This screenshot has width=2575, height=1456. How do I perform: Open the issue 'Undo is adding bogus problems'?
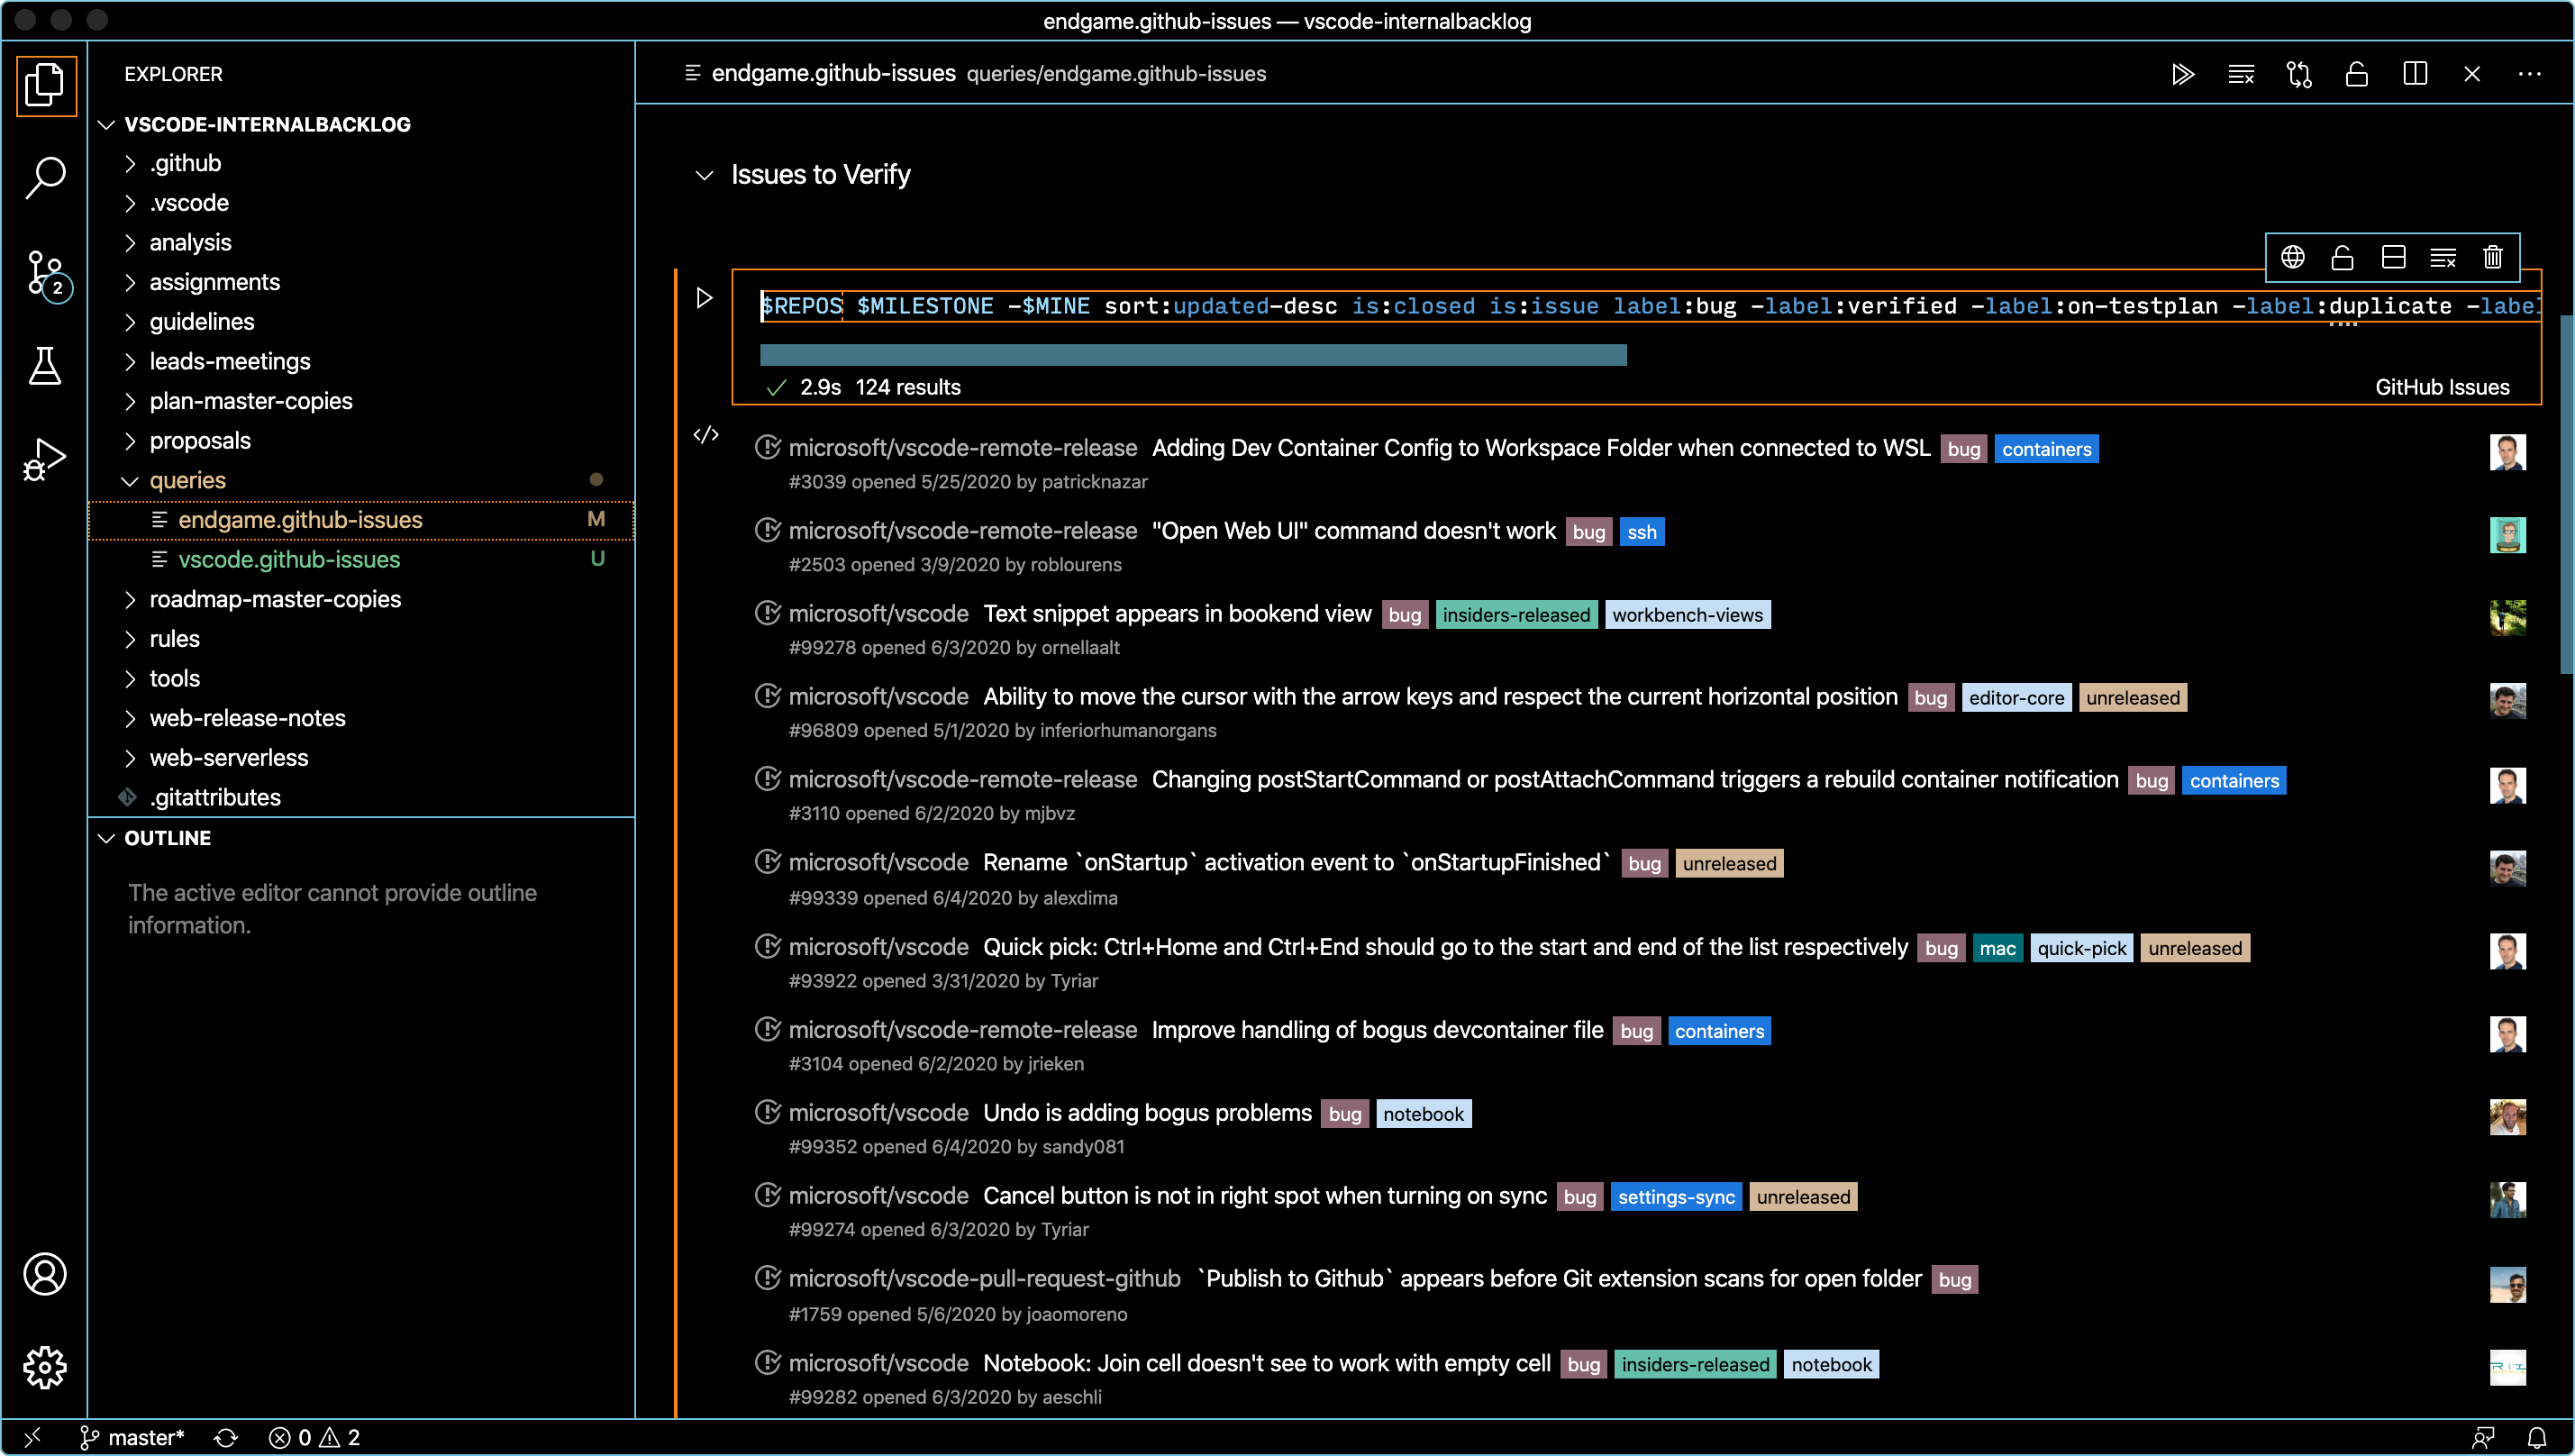pos(1146,1112)
